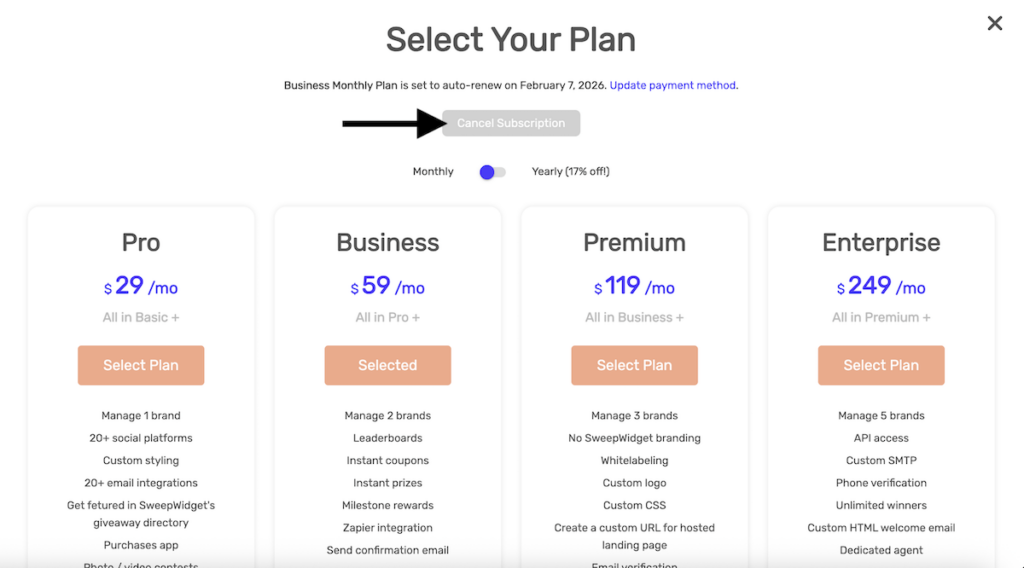The image size is (1024, 568).
Task: Pick the Enterprise plan Select Plan button
Action: (881, 365)
